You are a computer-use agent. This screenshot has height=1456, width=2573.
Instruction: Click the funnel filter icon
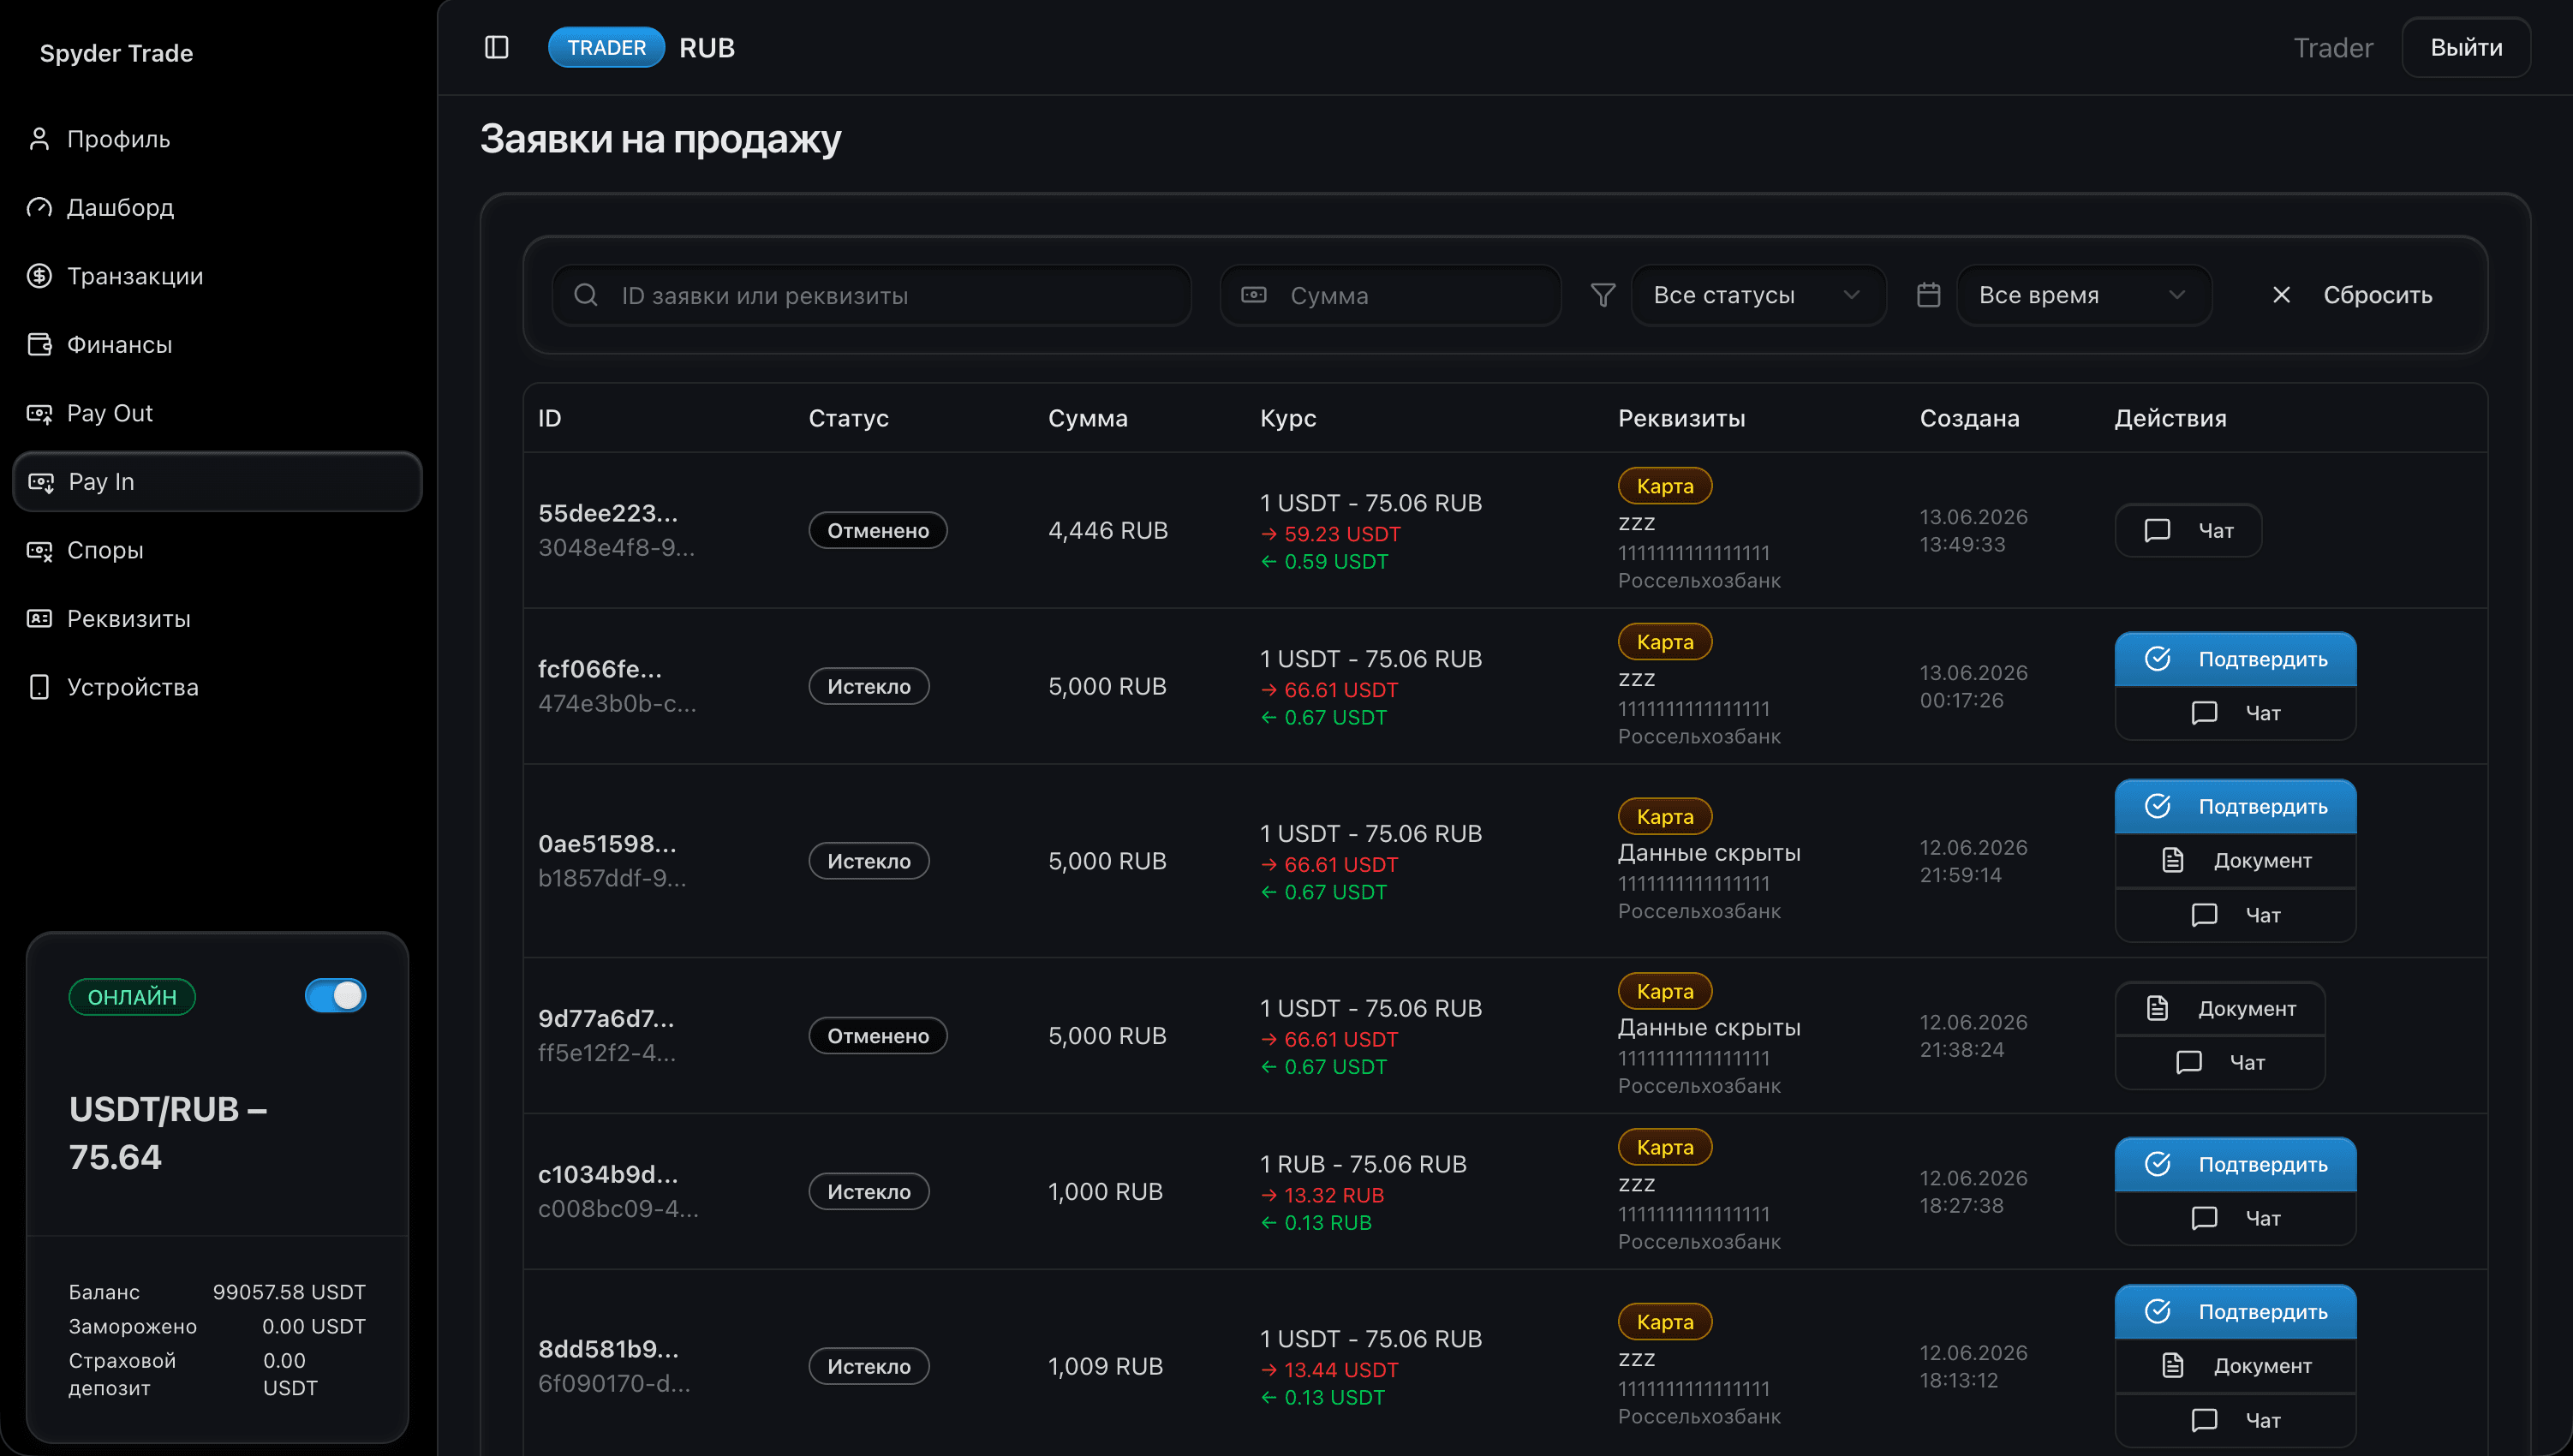click(x=1603, y=295)
